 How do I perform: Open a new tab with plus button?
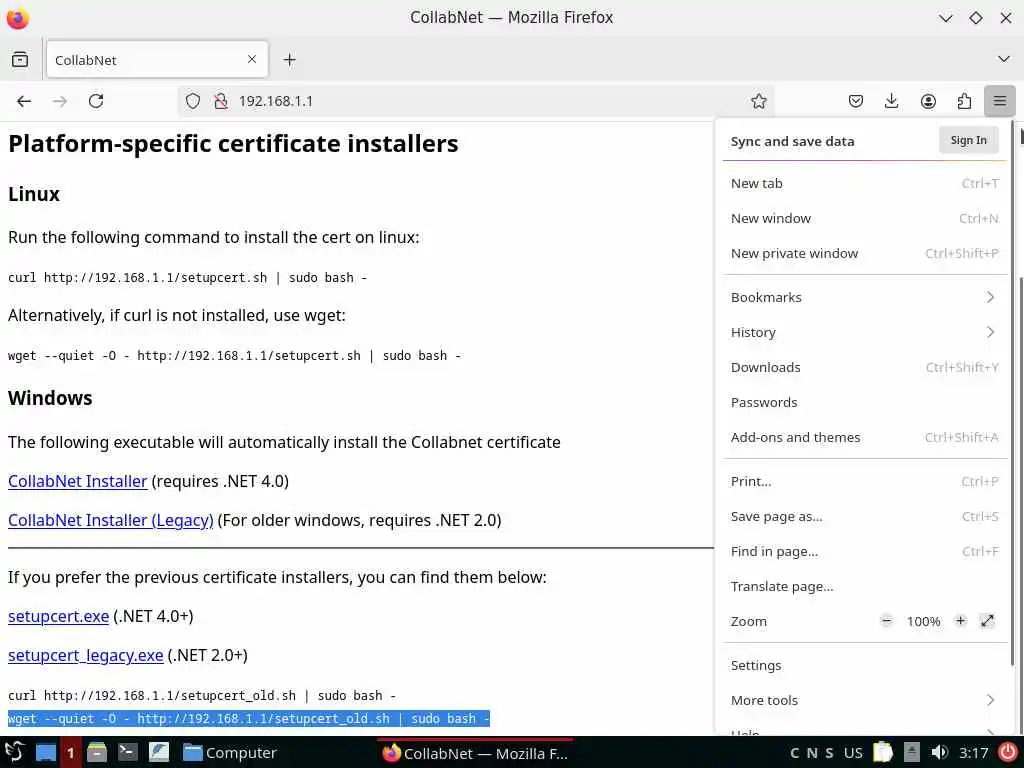point(290,59)
